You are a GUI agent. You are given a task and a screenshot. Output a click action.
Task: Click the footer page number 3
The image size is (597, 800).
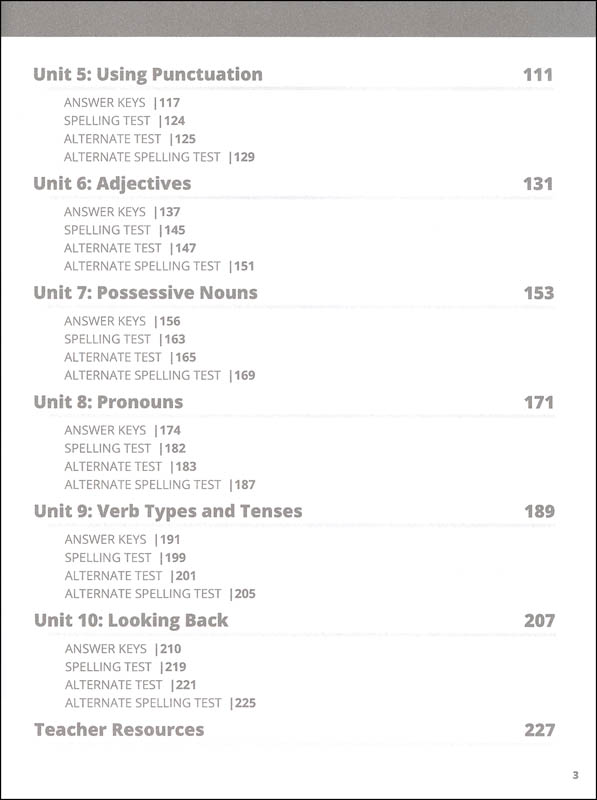[x=576, y=775]
